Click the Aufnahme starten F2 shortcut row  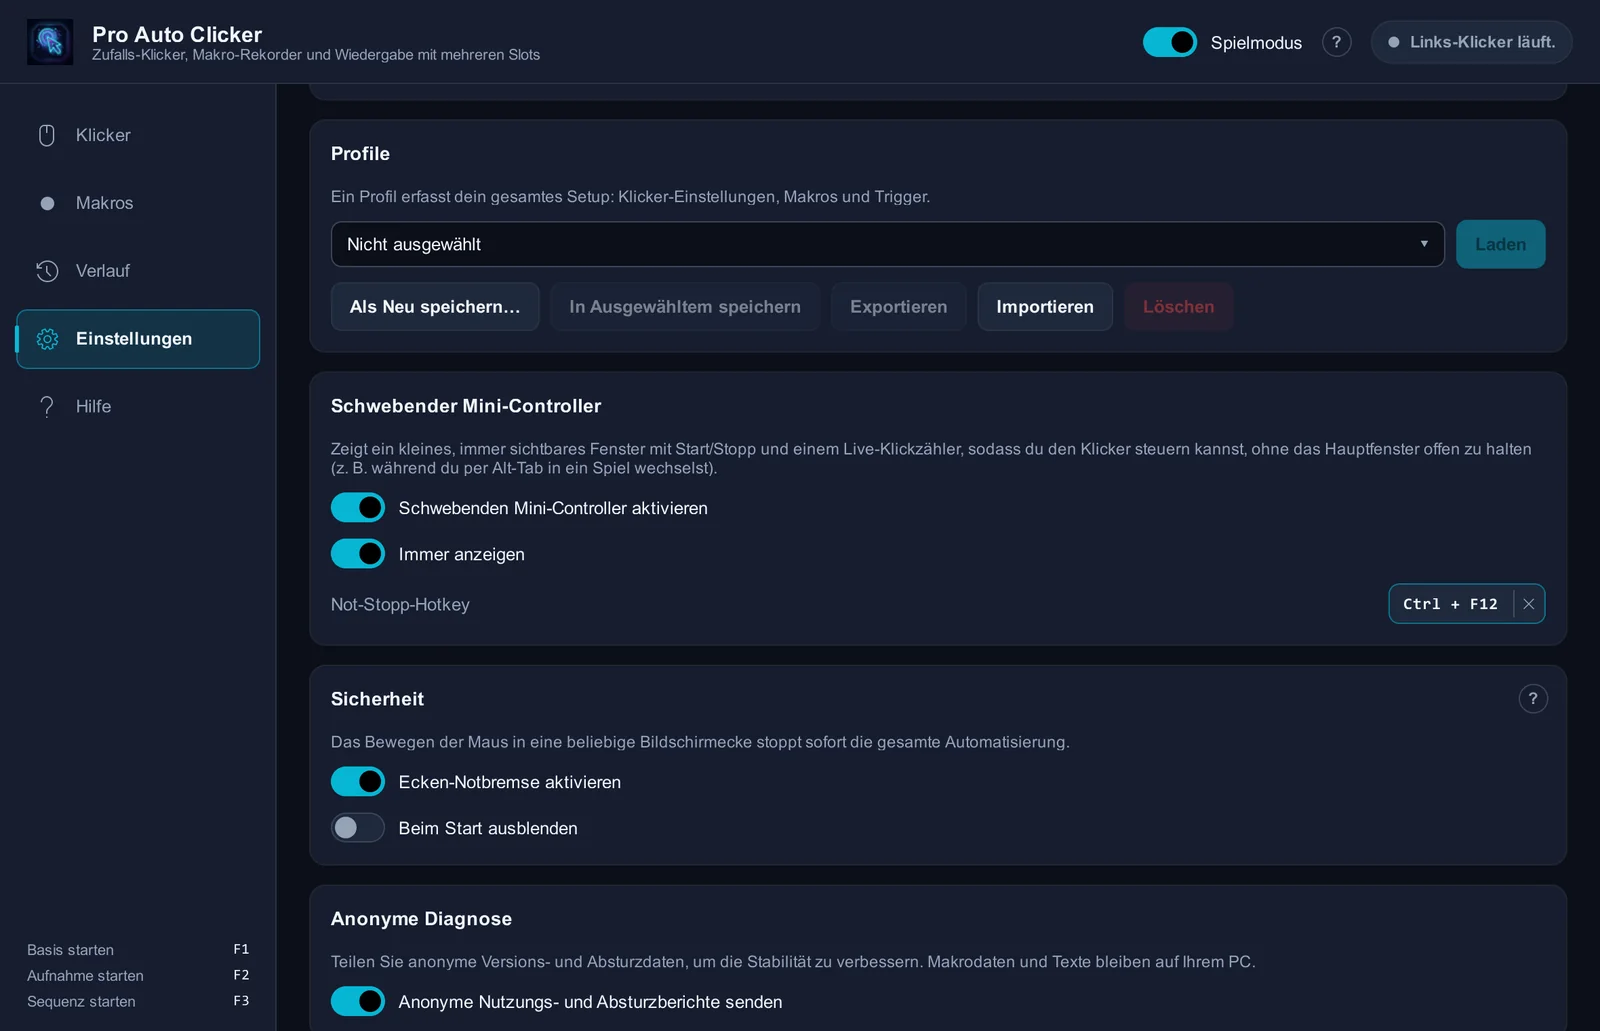pos(138,975)
